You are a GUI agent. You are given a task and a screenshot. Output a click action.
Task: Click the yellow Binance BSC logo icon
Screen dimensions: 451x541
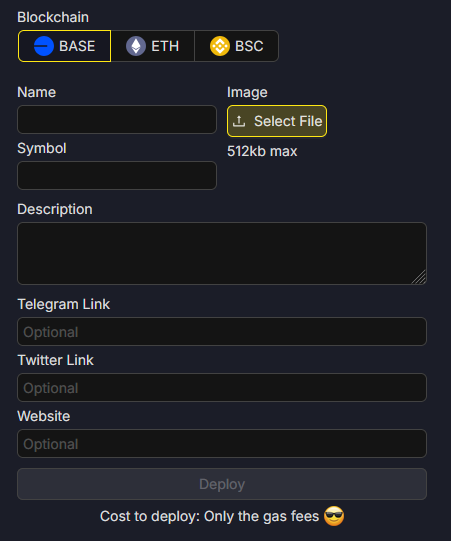click(x=220, y=46)
